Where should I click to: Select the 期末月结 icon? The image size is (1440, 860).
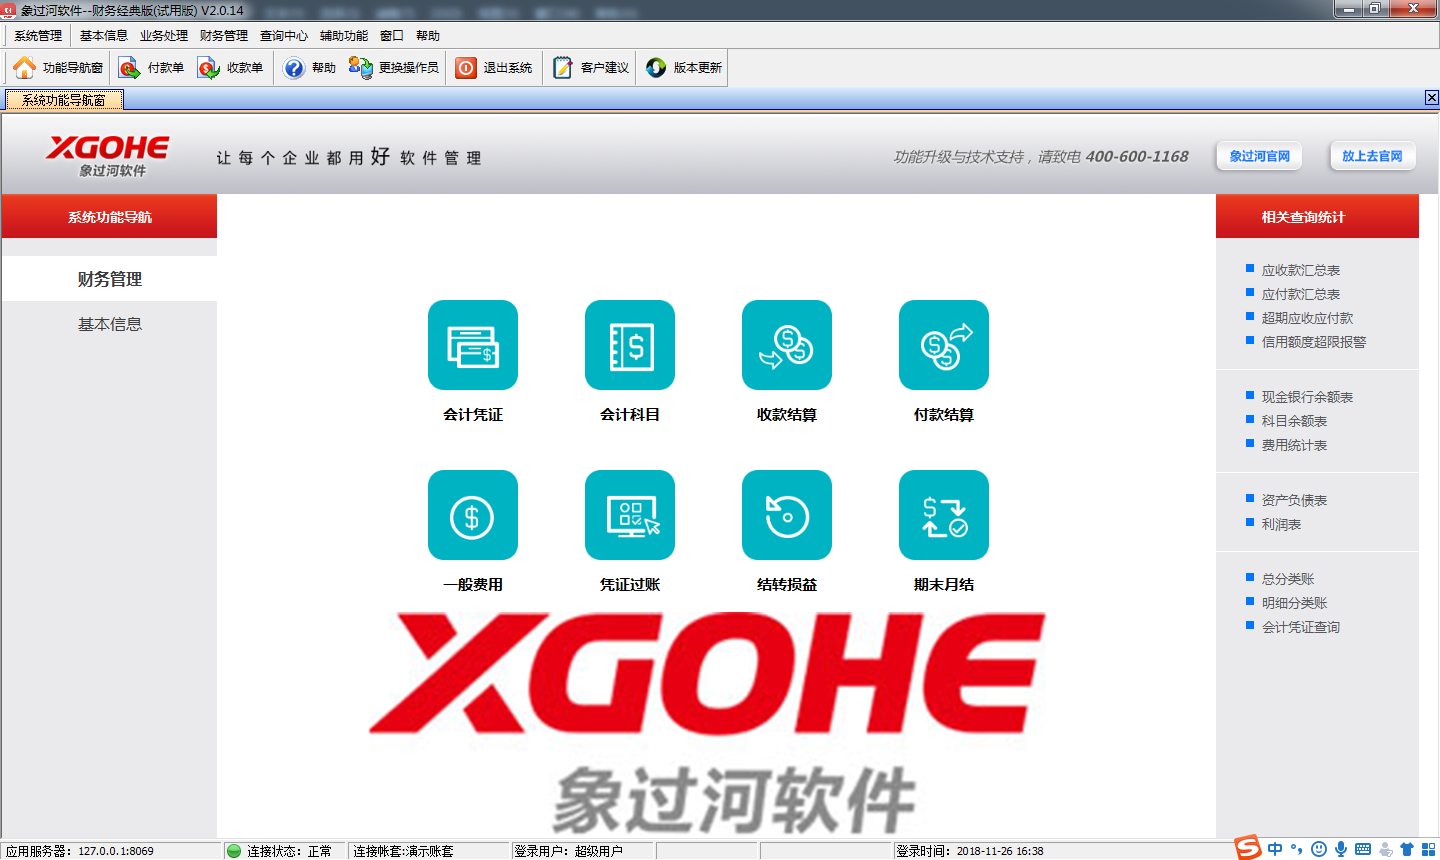pyautogui.click(x=943, y=515)
